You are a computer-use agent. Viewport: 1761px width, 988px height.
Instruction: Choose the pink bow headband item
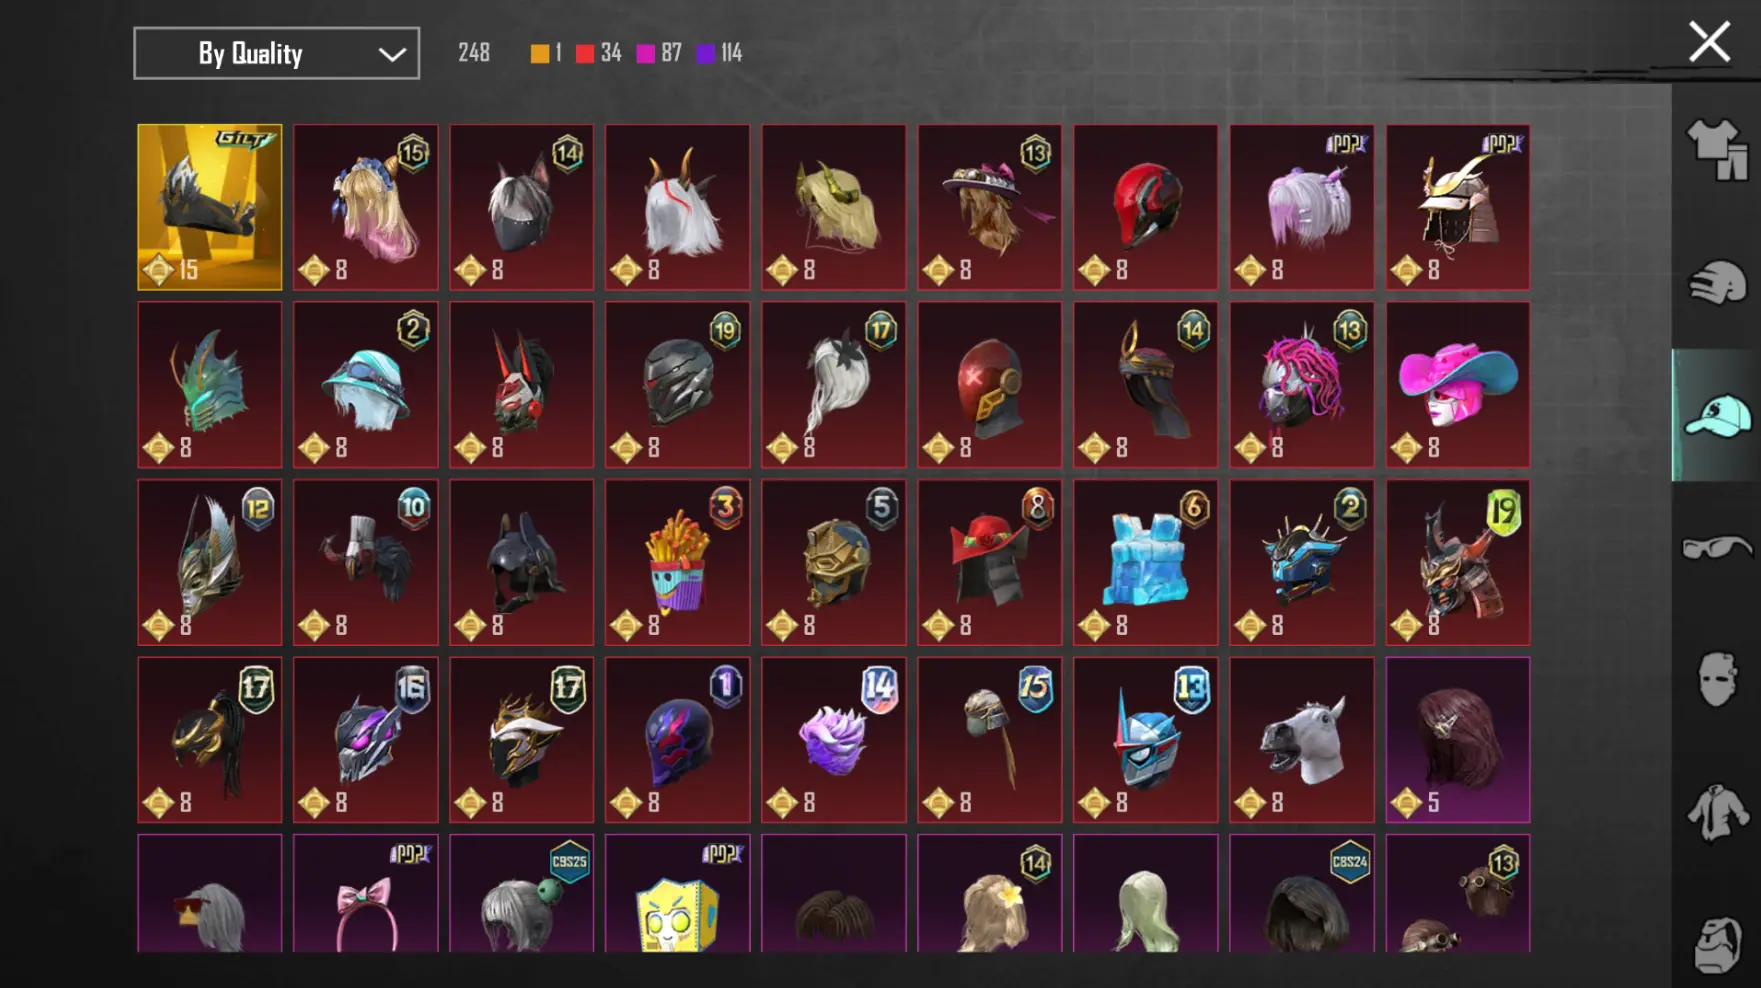click(366, 893)
